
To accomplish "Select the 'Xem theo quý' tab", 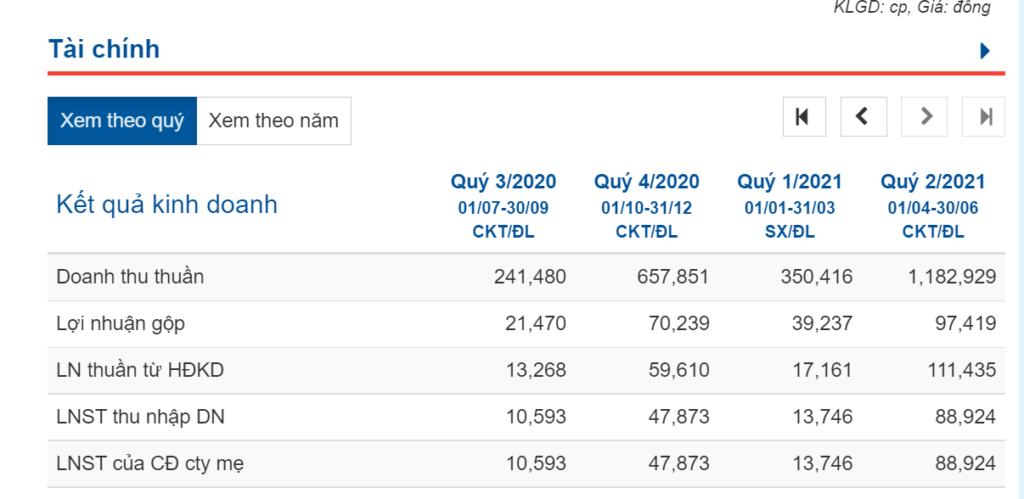I will click(x=122, y=121).
